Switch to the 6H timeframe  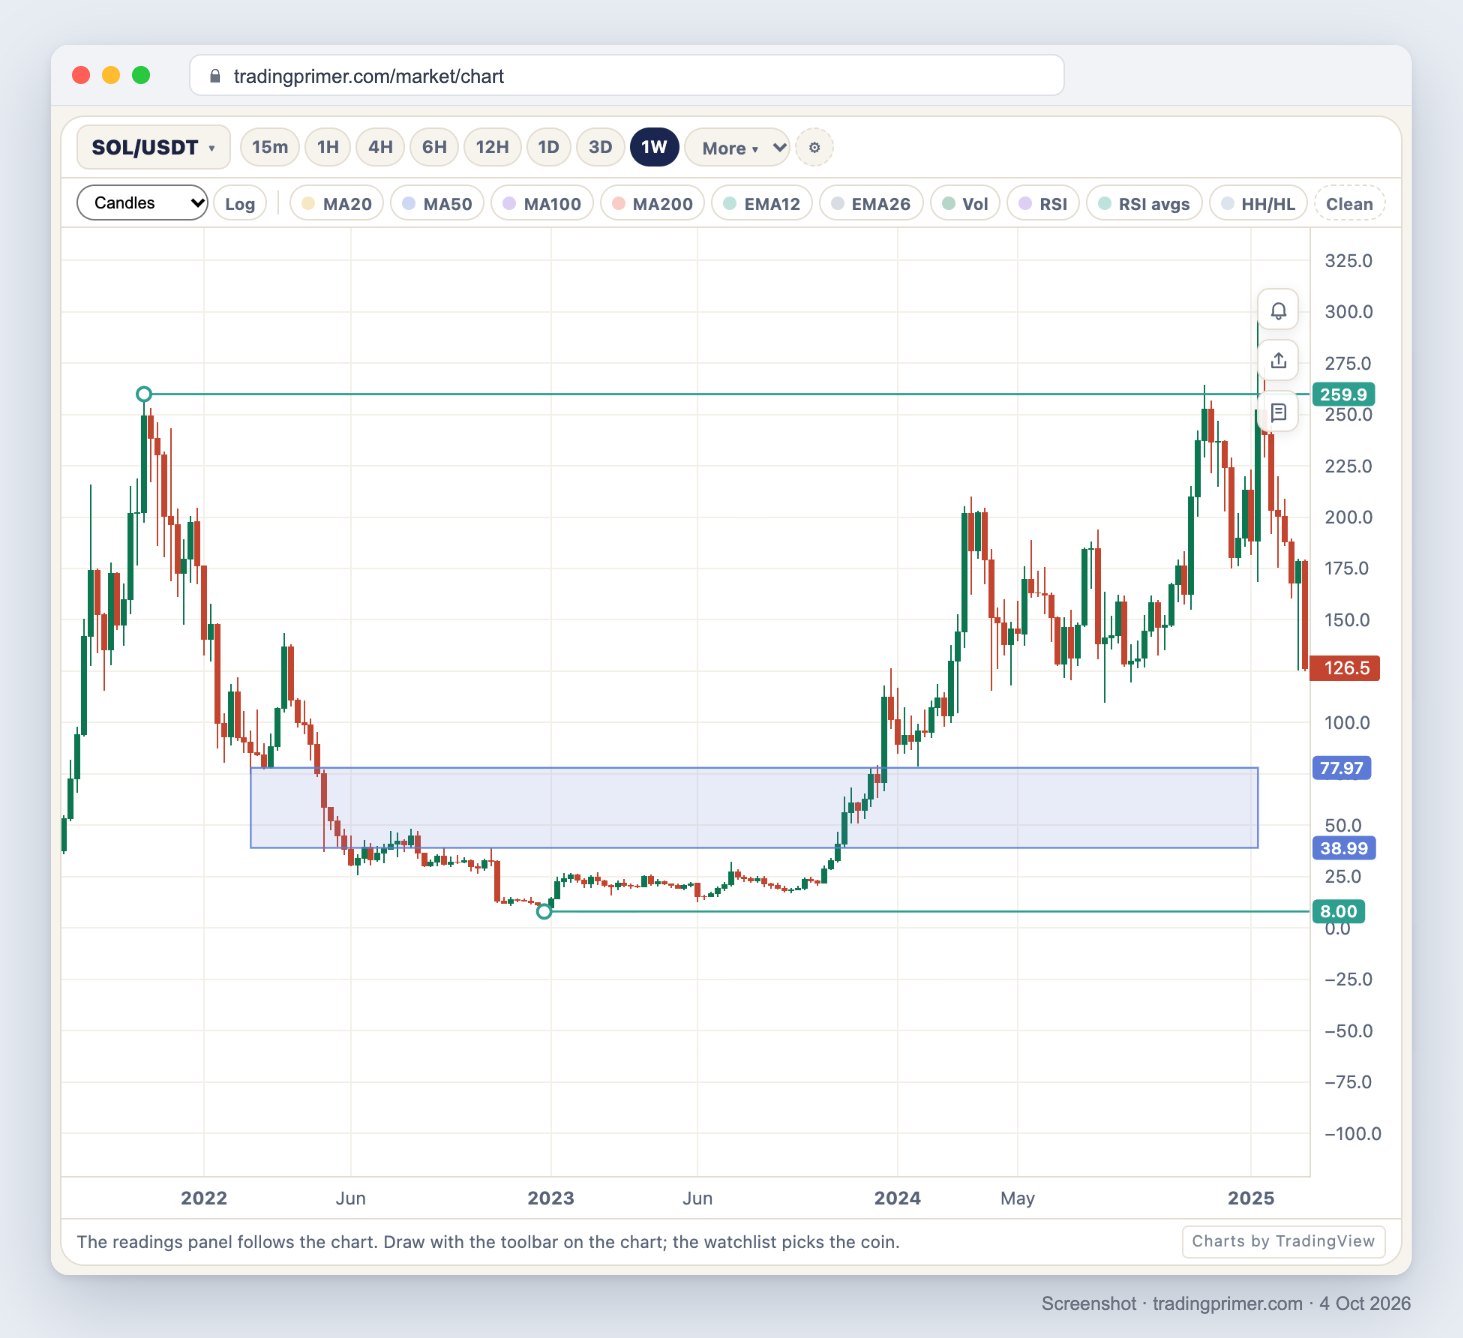tap(434, 147)
